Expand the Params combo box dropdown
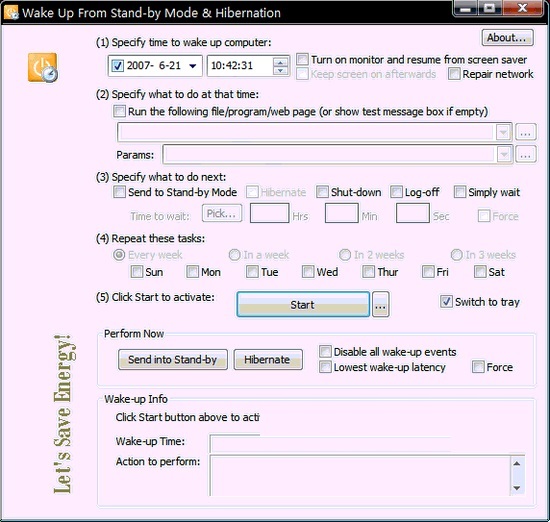 (504, 154)
